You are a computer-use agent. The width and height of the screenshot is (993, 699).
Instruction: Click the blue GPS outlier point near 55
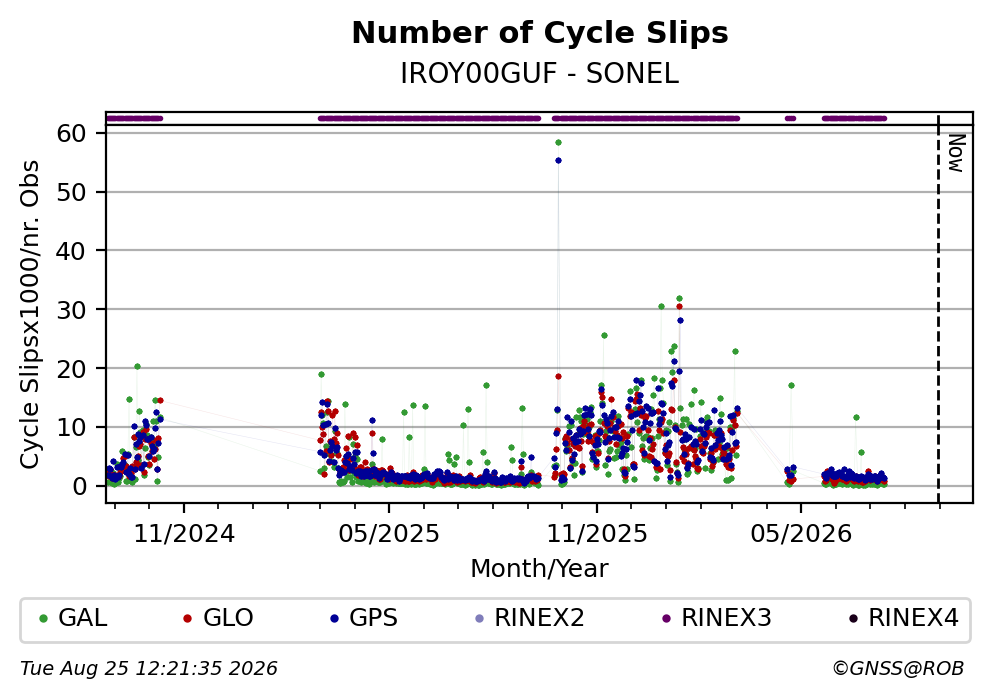pyautogui.click(x=558, y=161)
